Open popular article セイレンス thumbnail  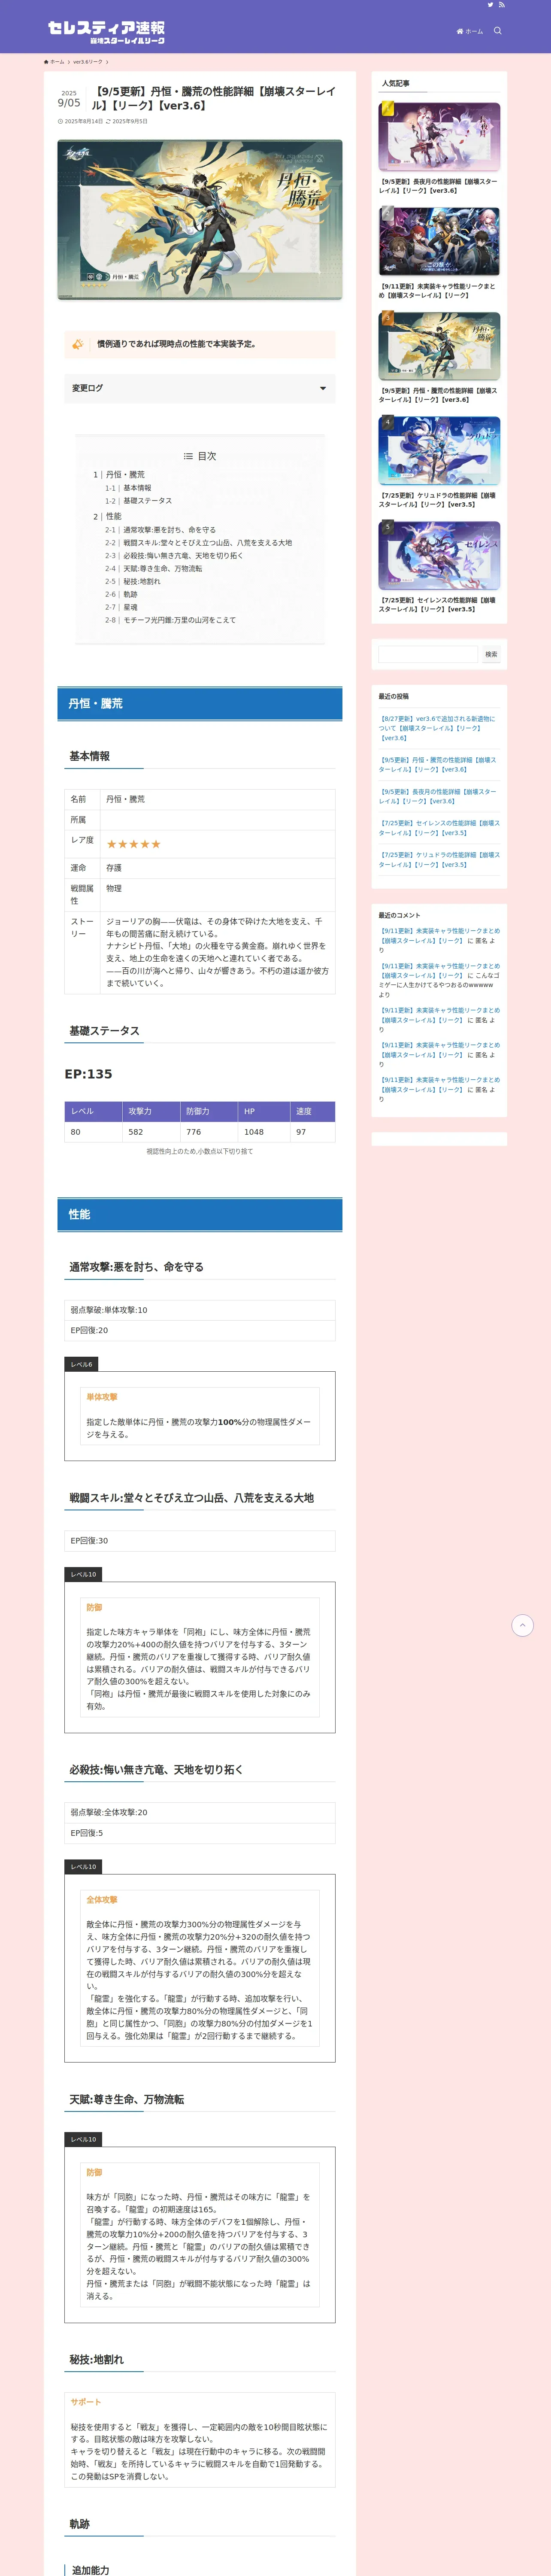439,557
